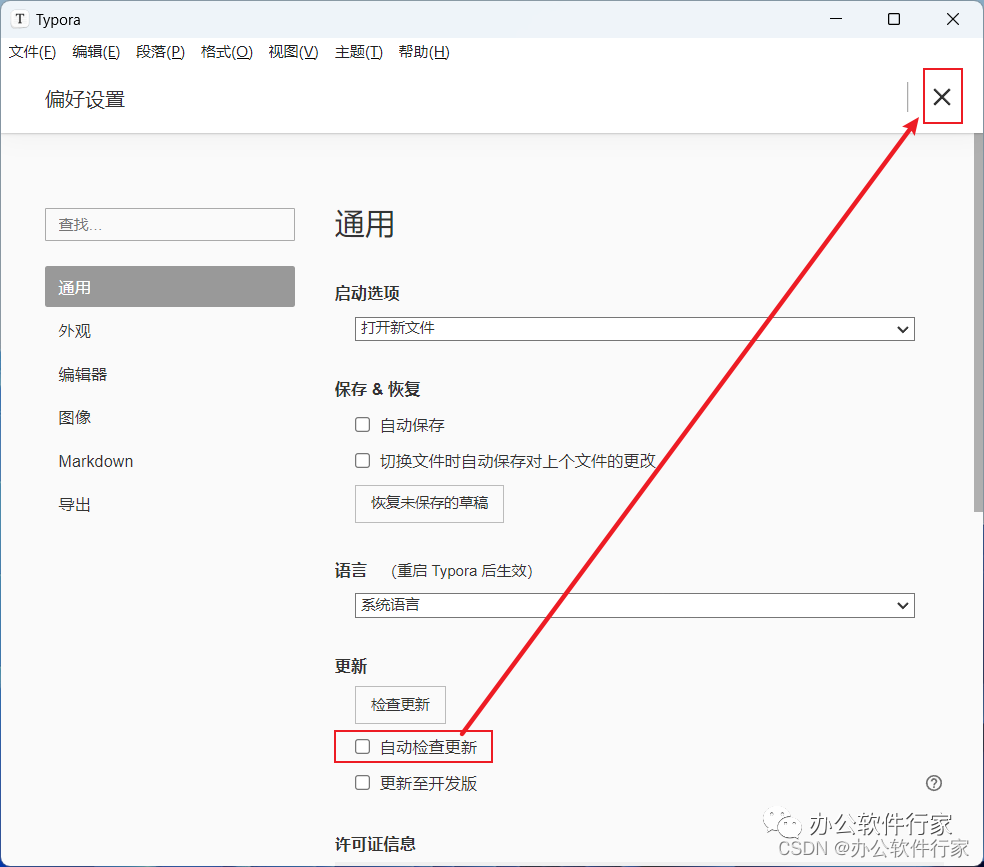Image resolution: width=984 pixels, height=867 pixels.
Task: Click the Typora app icon in title bar
Action: tap(20, 19)
